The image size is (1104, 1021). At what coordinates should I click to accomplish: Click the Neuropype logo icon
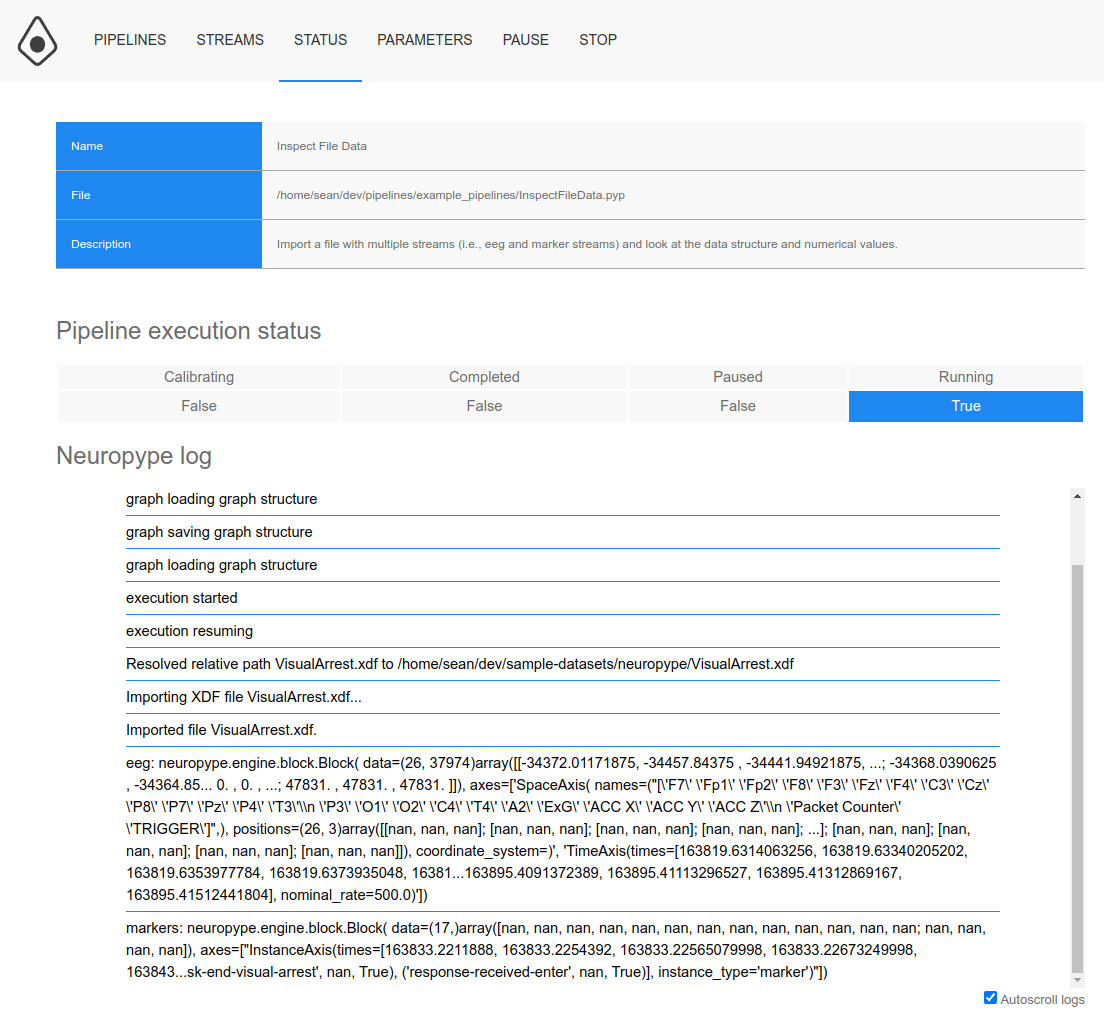coord(37,41)
